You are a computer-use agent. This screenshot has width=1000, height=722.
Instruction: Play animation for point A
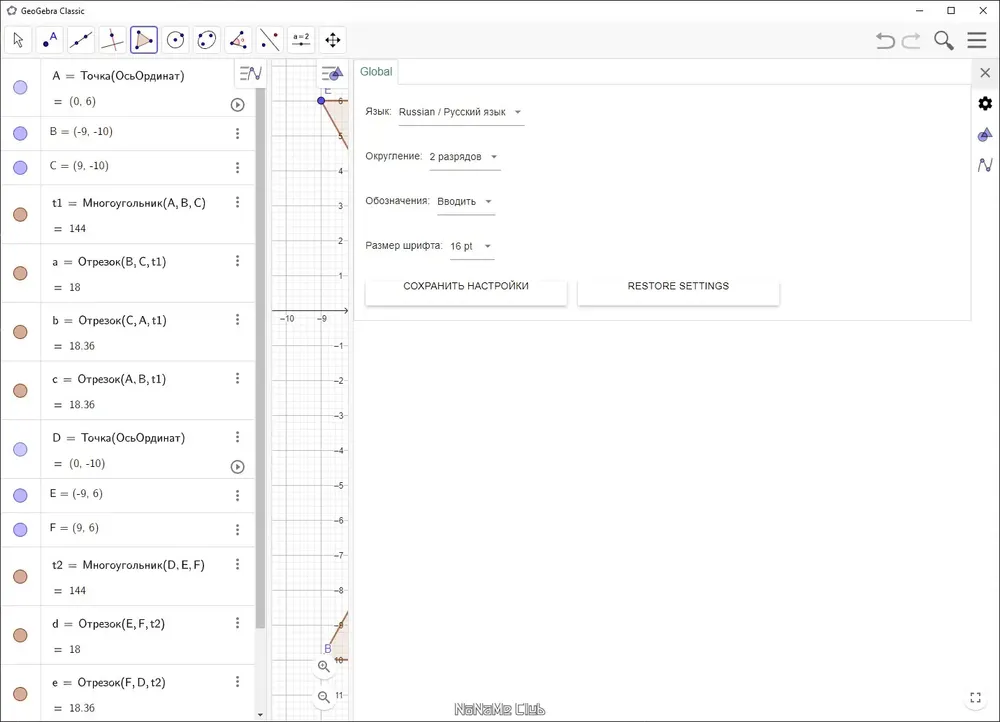[237, 105]
